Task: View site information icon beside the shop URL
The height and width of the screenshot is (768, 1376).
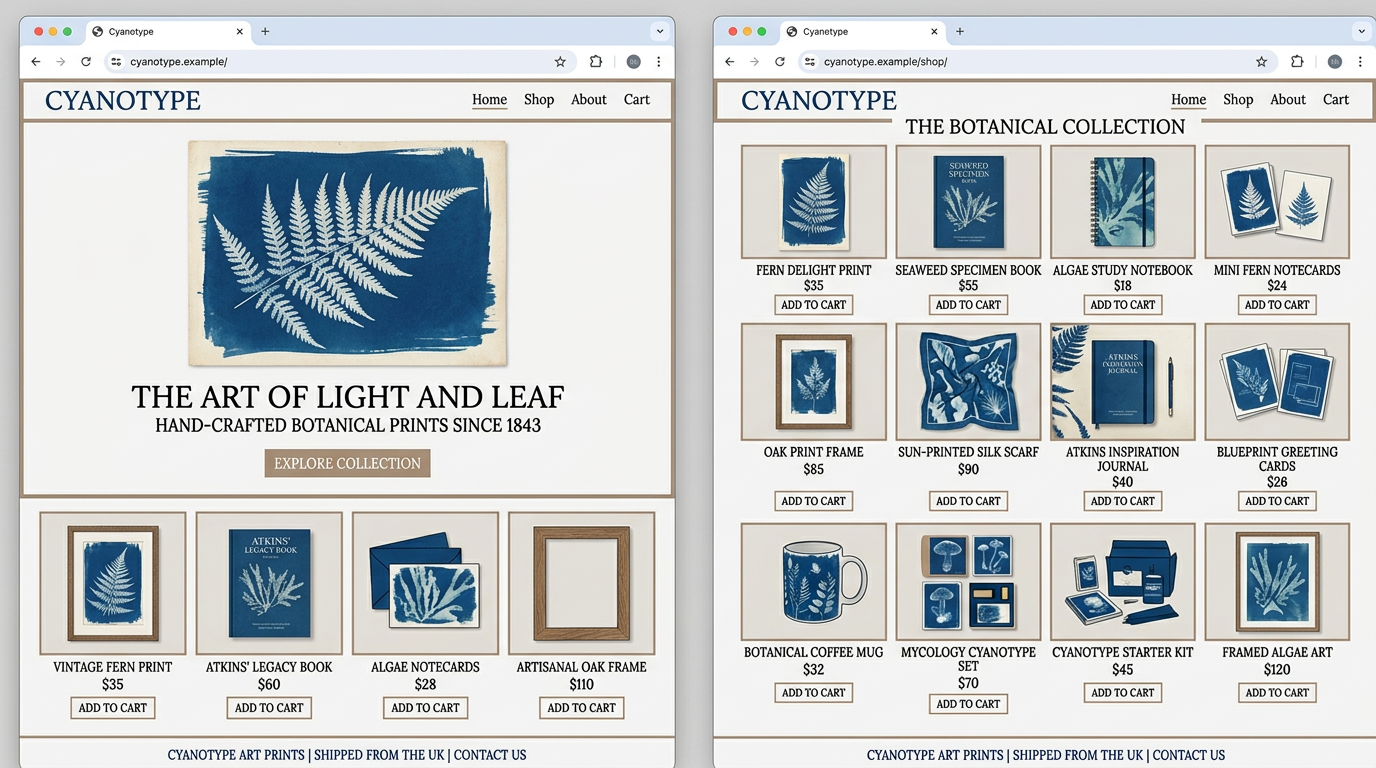Action: click(810, 62)
